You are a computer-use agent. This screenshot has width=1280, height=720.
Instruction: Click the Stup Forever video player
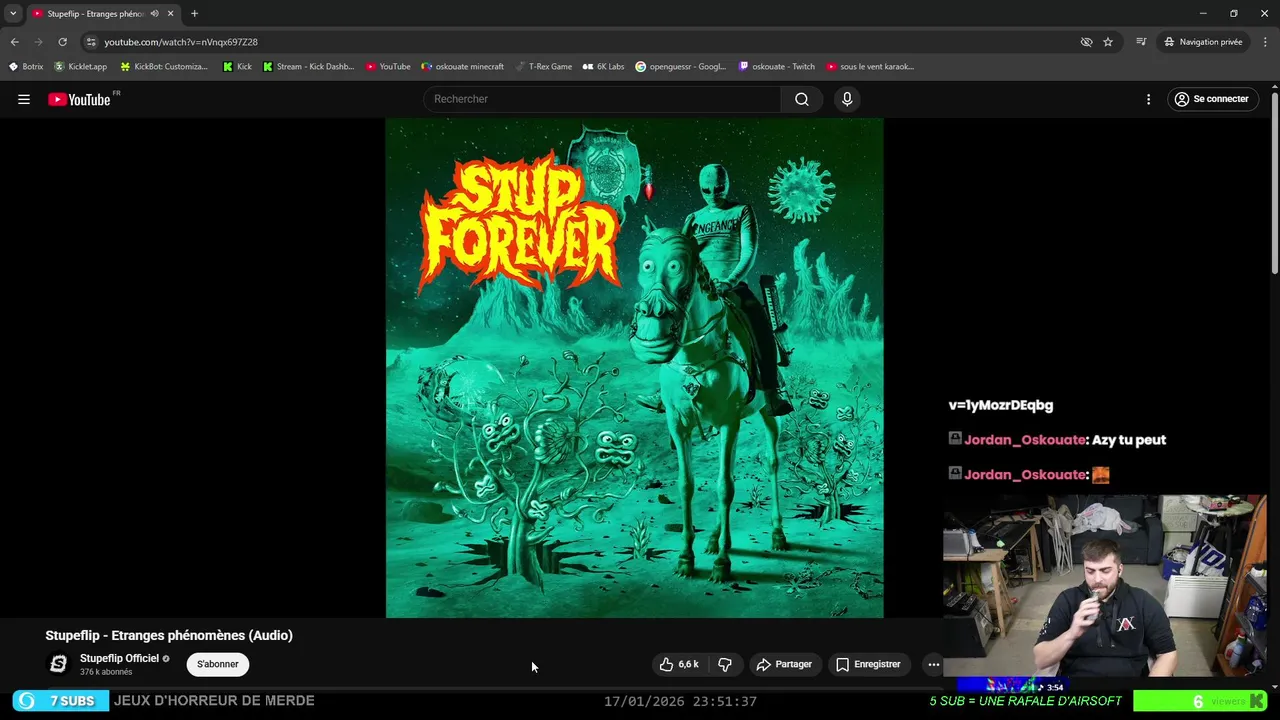634,368
